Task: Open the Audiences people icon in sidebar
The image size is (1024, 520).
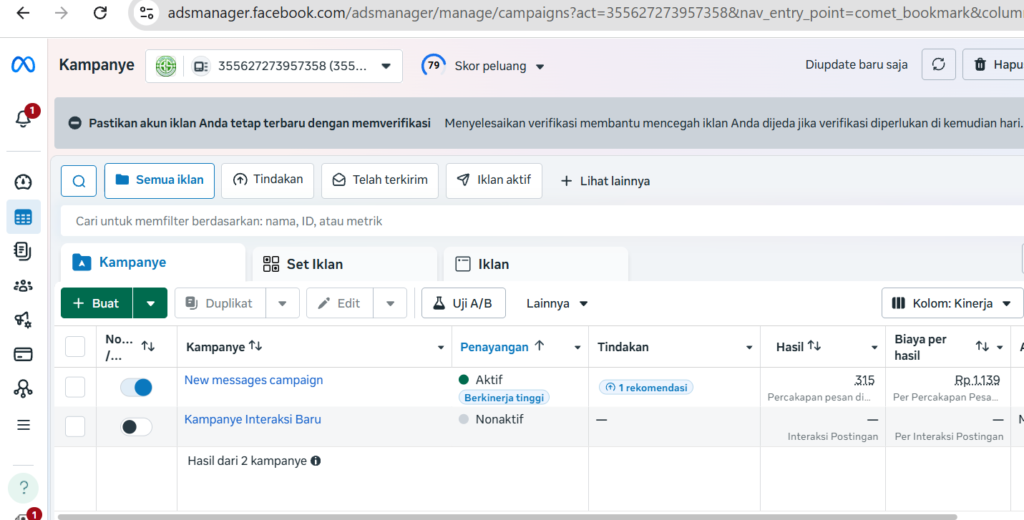Action: 23,286
